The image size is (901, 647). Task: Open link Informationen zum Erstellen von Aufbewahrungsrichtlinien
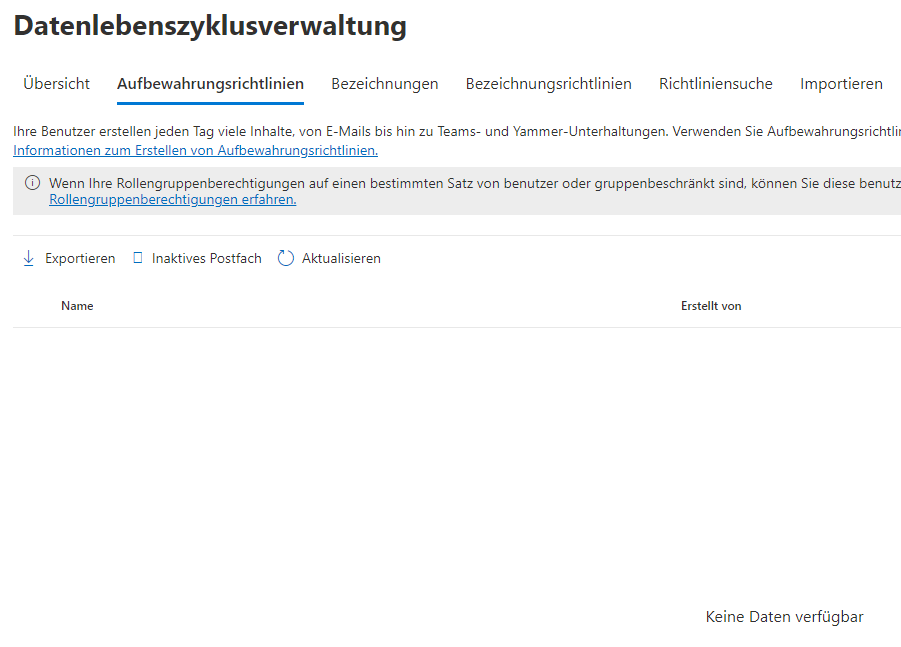pyautogui.click(x=195, y=151)
